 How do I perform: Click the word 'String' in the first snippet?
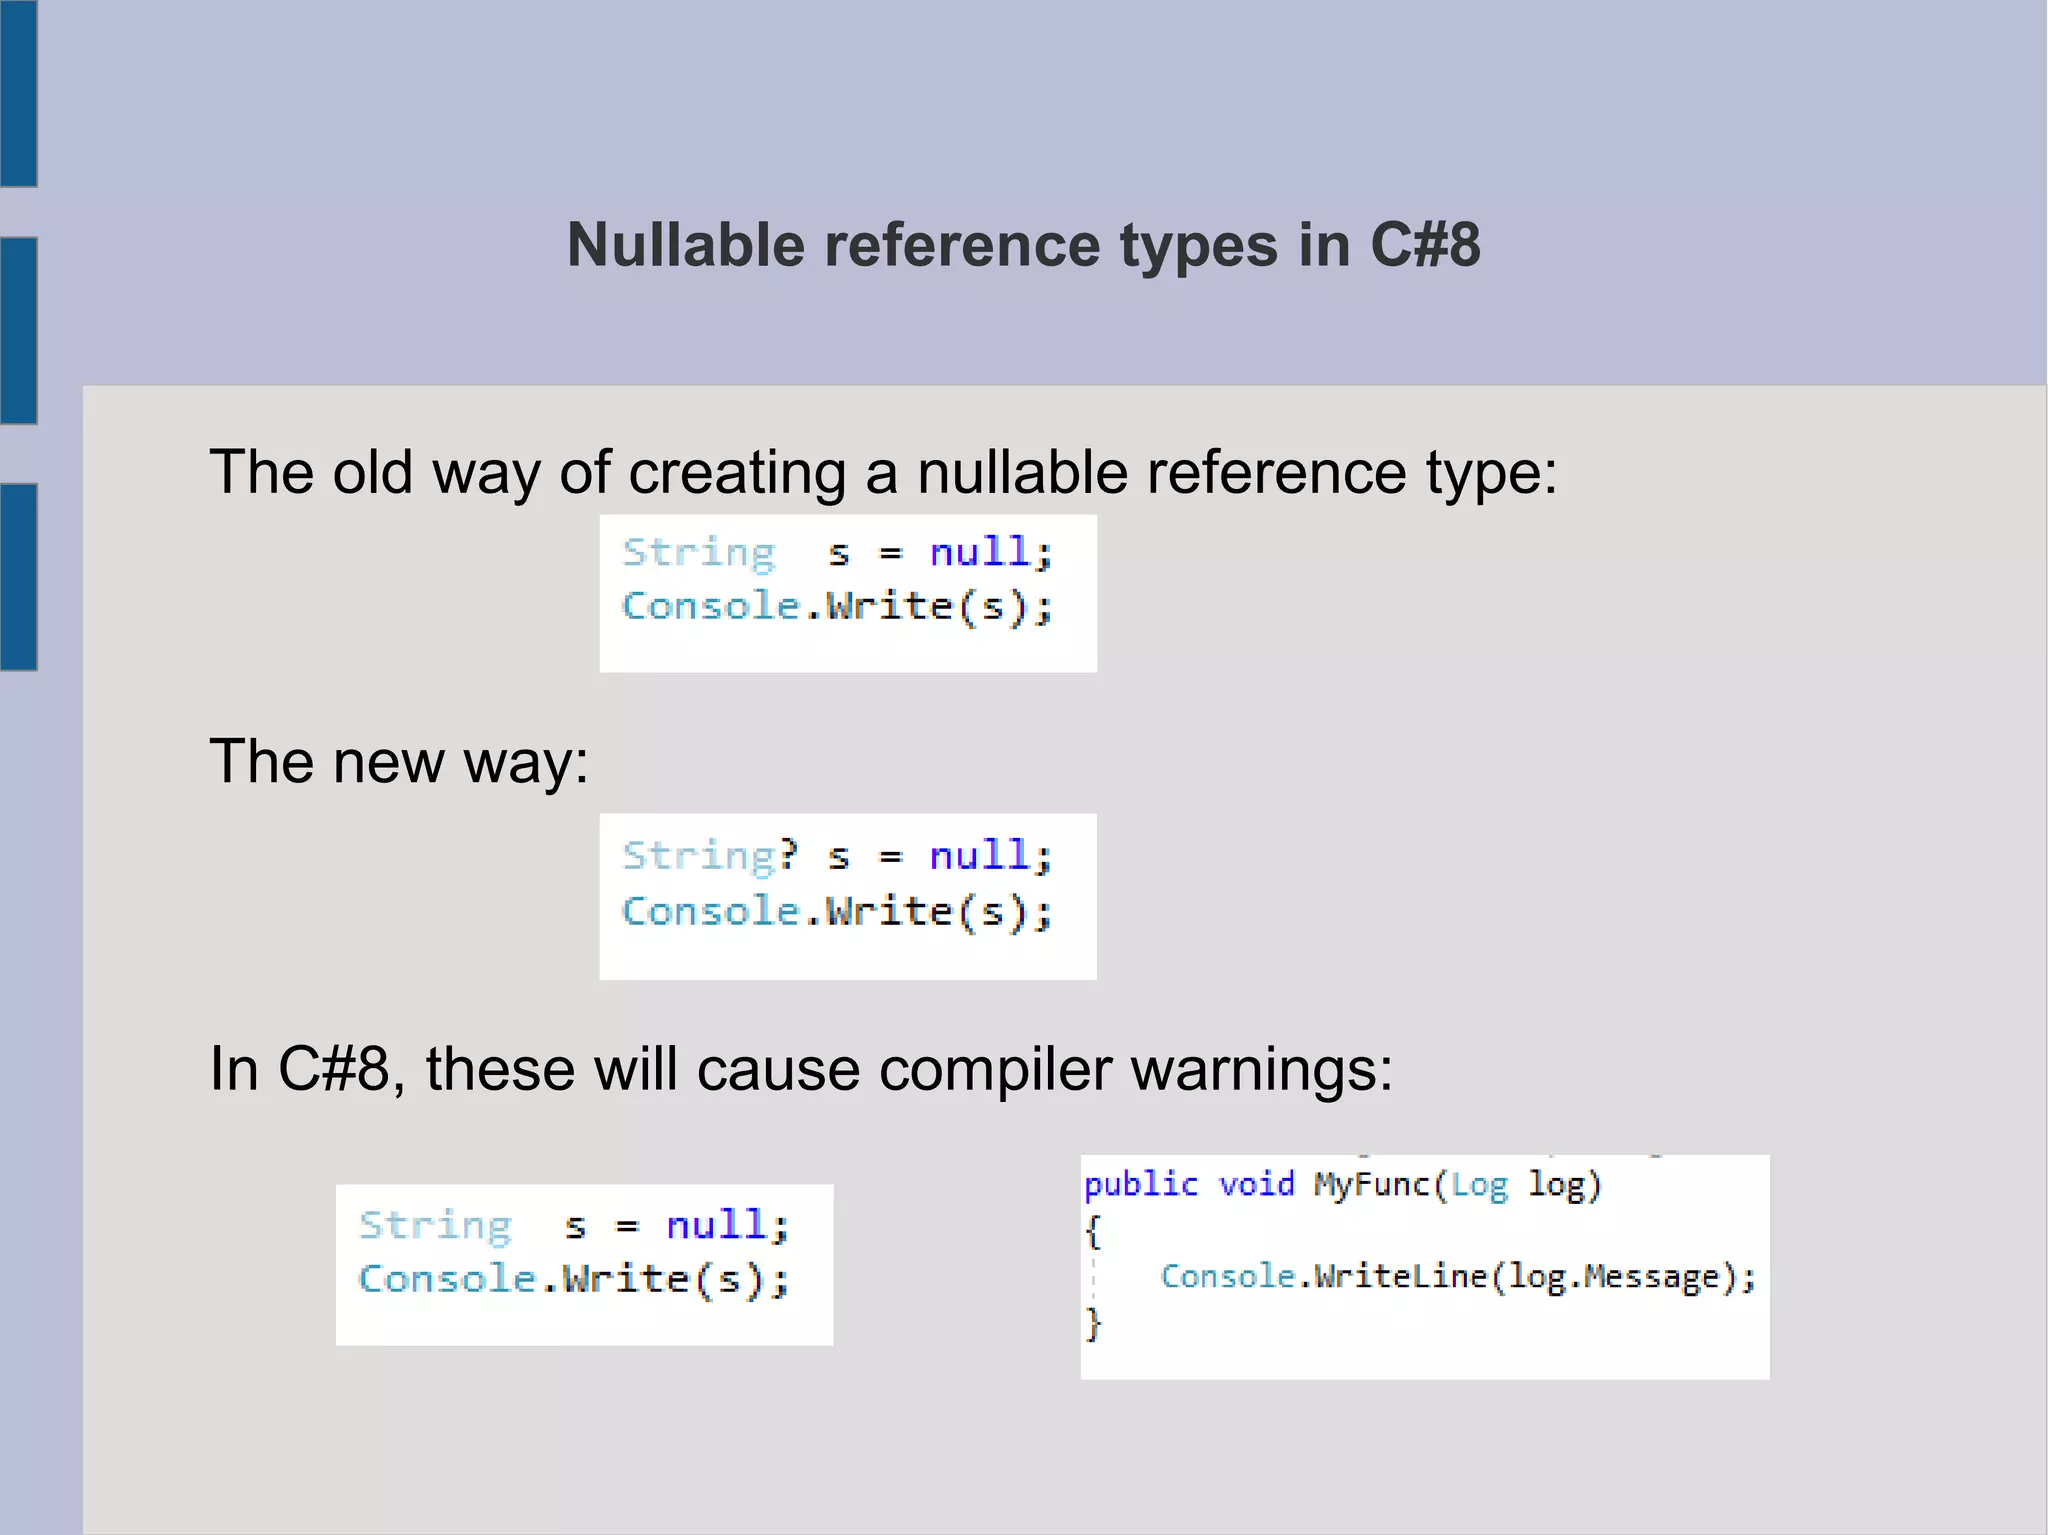click(698, 552)
